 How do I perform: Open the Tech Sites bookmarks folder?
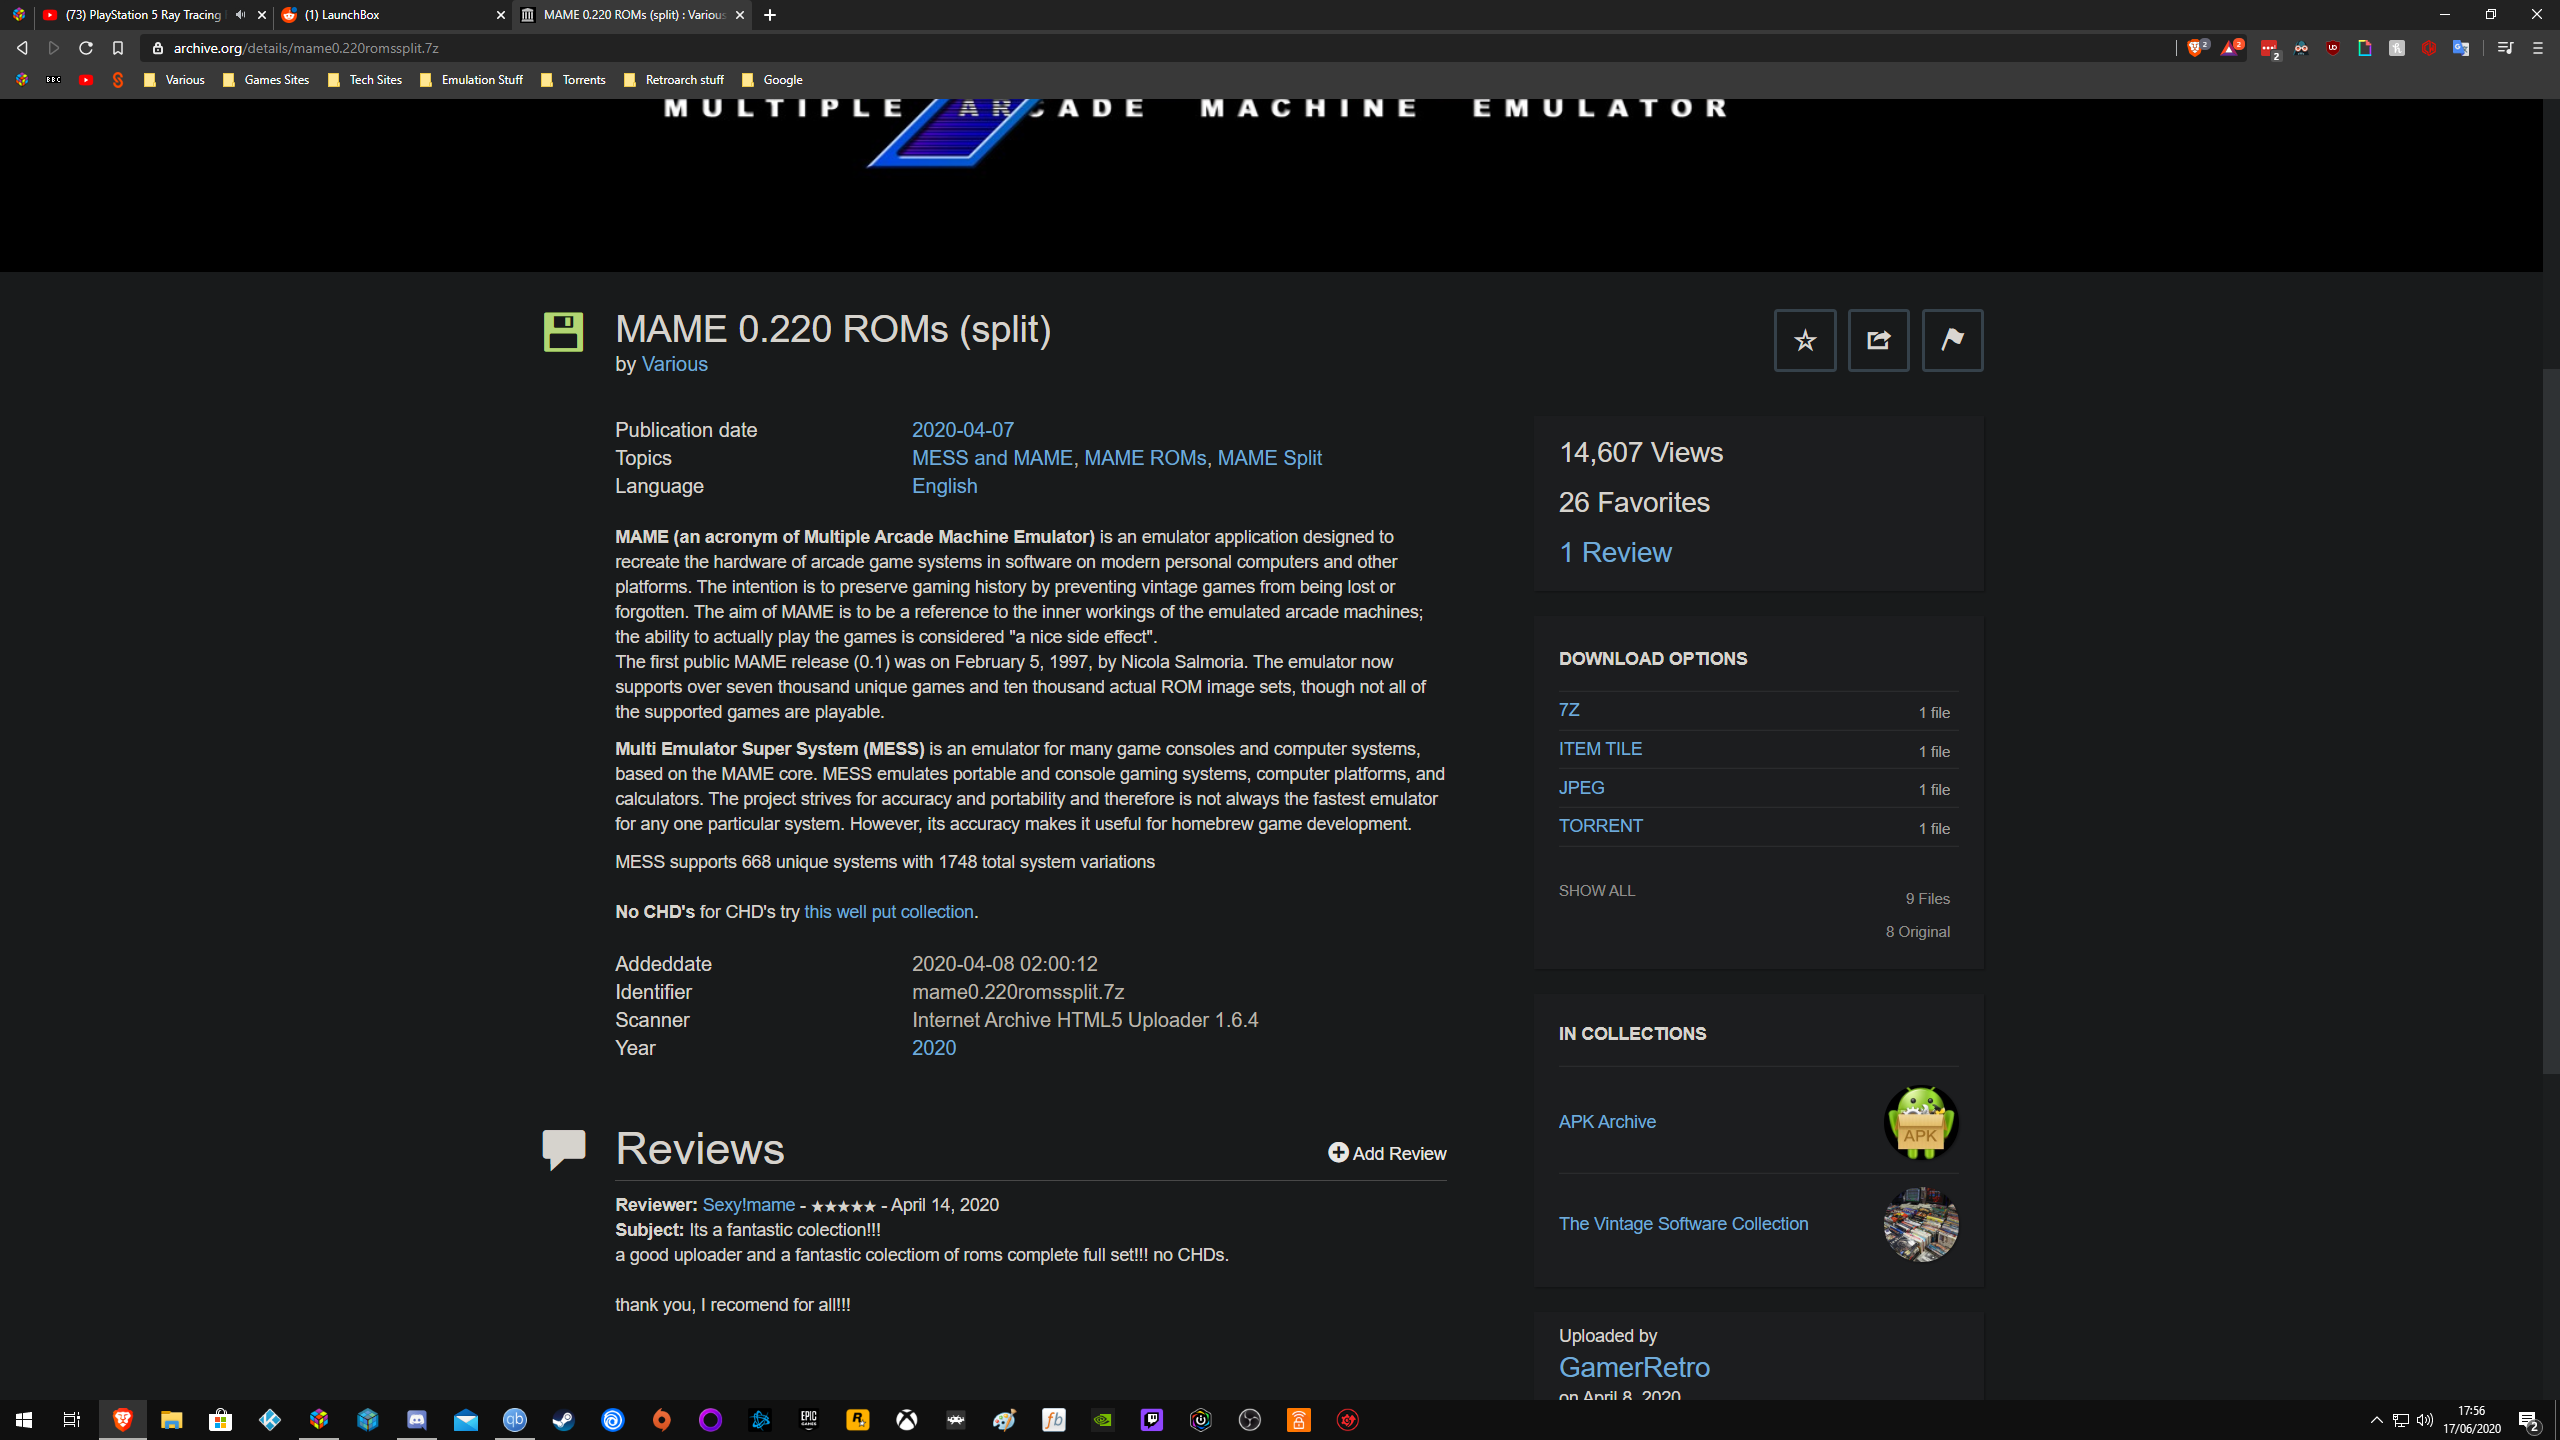click(365, 80)
